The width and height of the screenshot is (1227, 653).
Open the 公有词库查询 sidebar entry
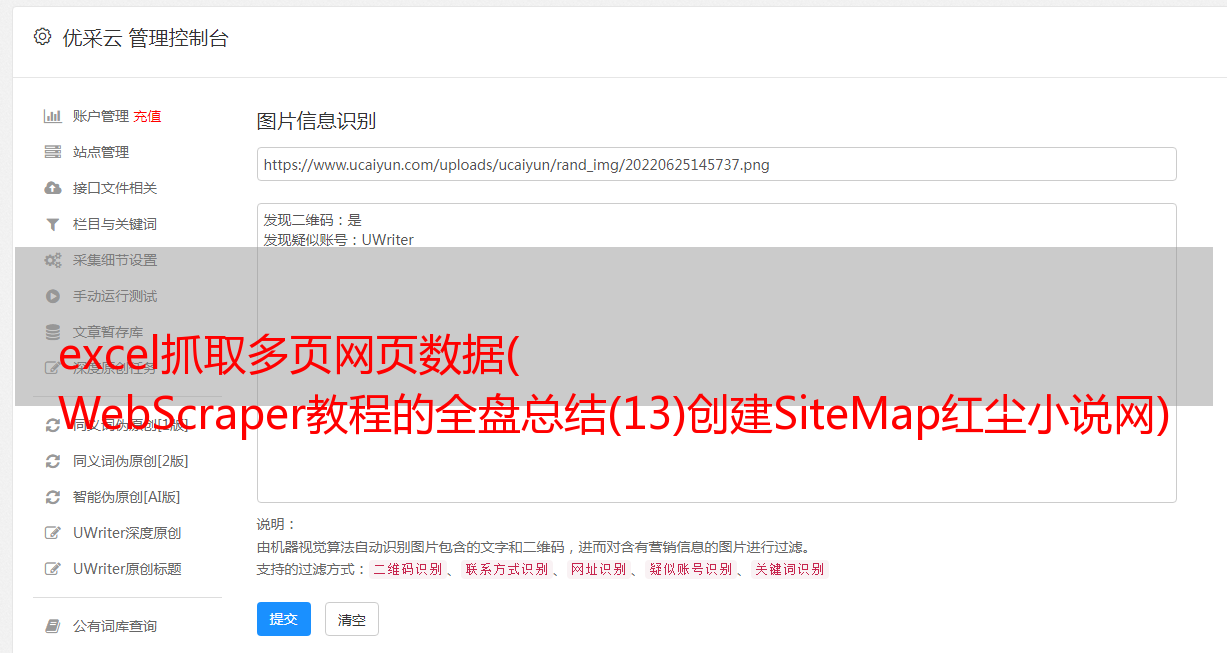[x=114, y=626]
